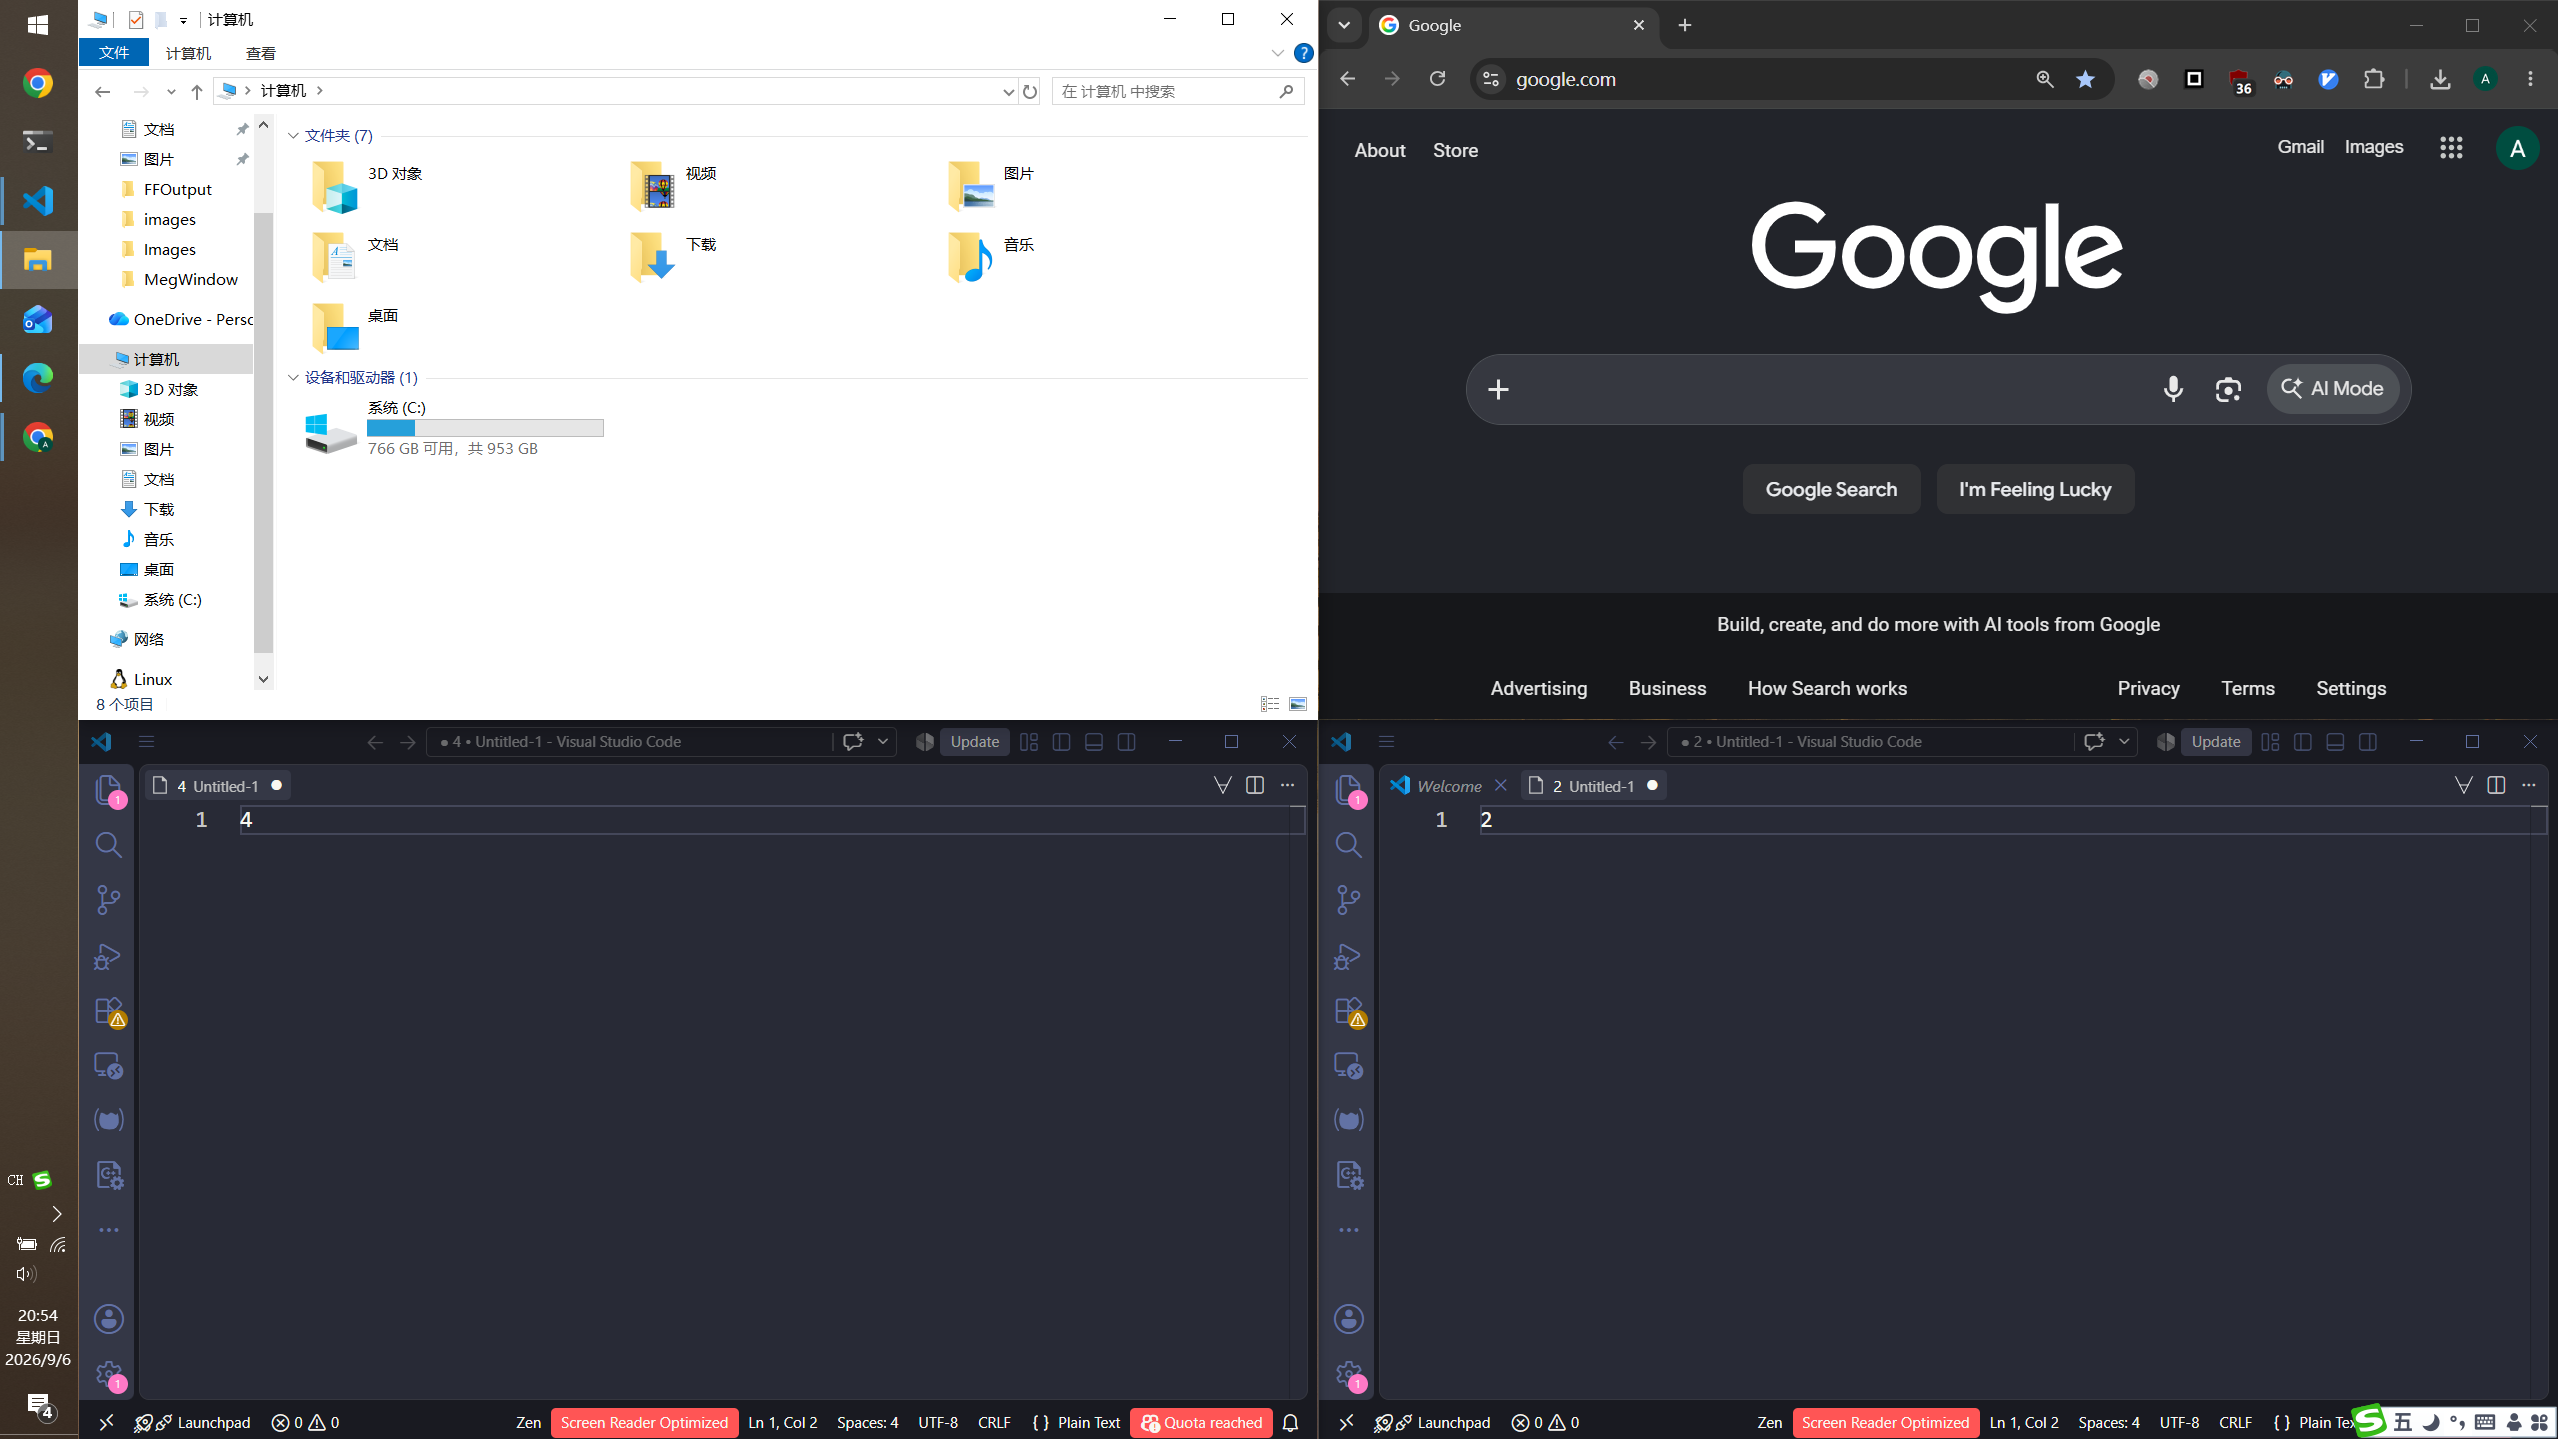
Task: Switch to Welcome tab in right VS Code window
Action: (x=1448, y=786)
